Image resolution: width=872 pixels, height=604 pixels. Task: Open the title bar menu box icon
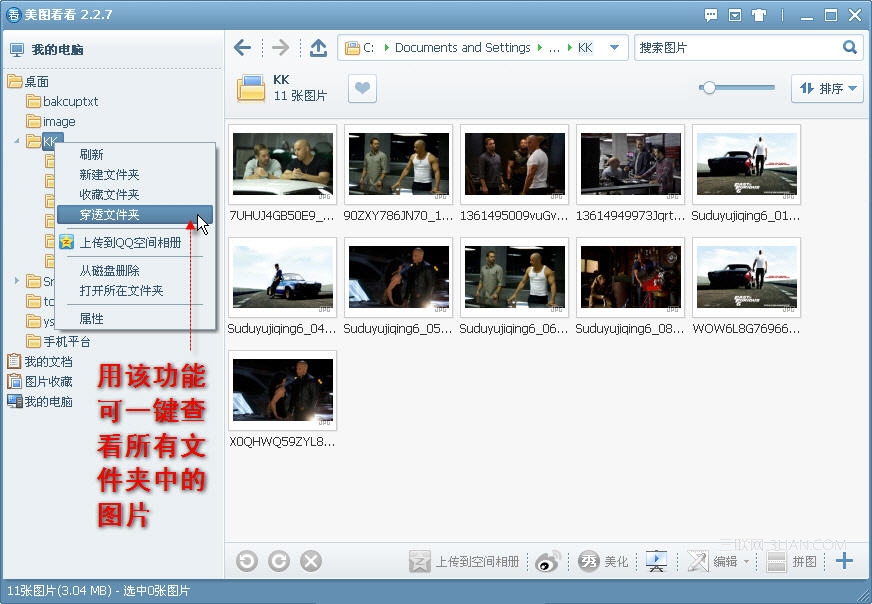[x=735, y=15]
